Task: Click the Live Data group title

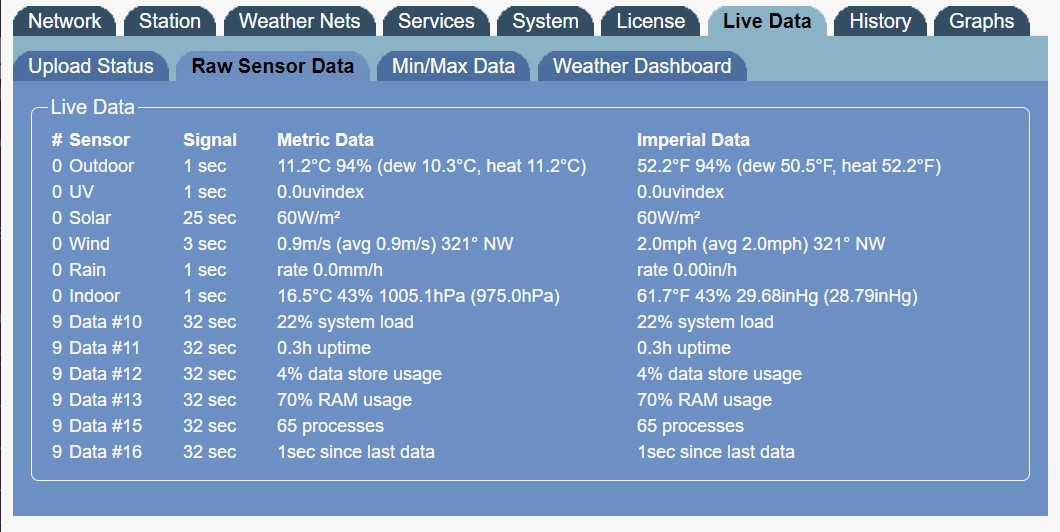Action: [93, 107]
